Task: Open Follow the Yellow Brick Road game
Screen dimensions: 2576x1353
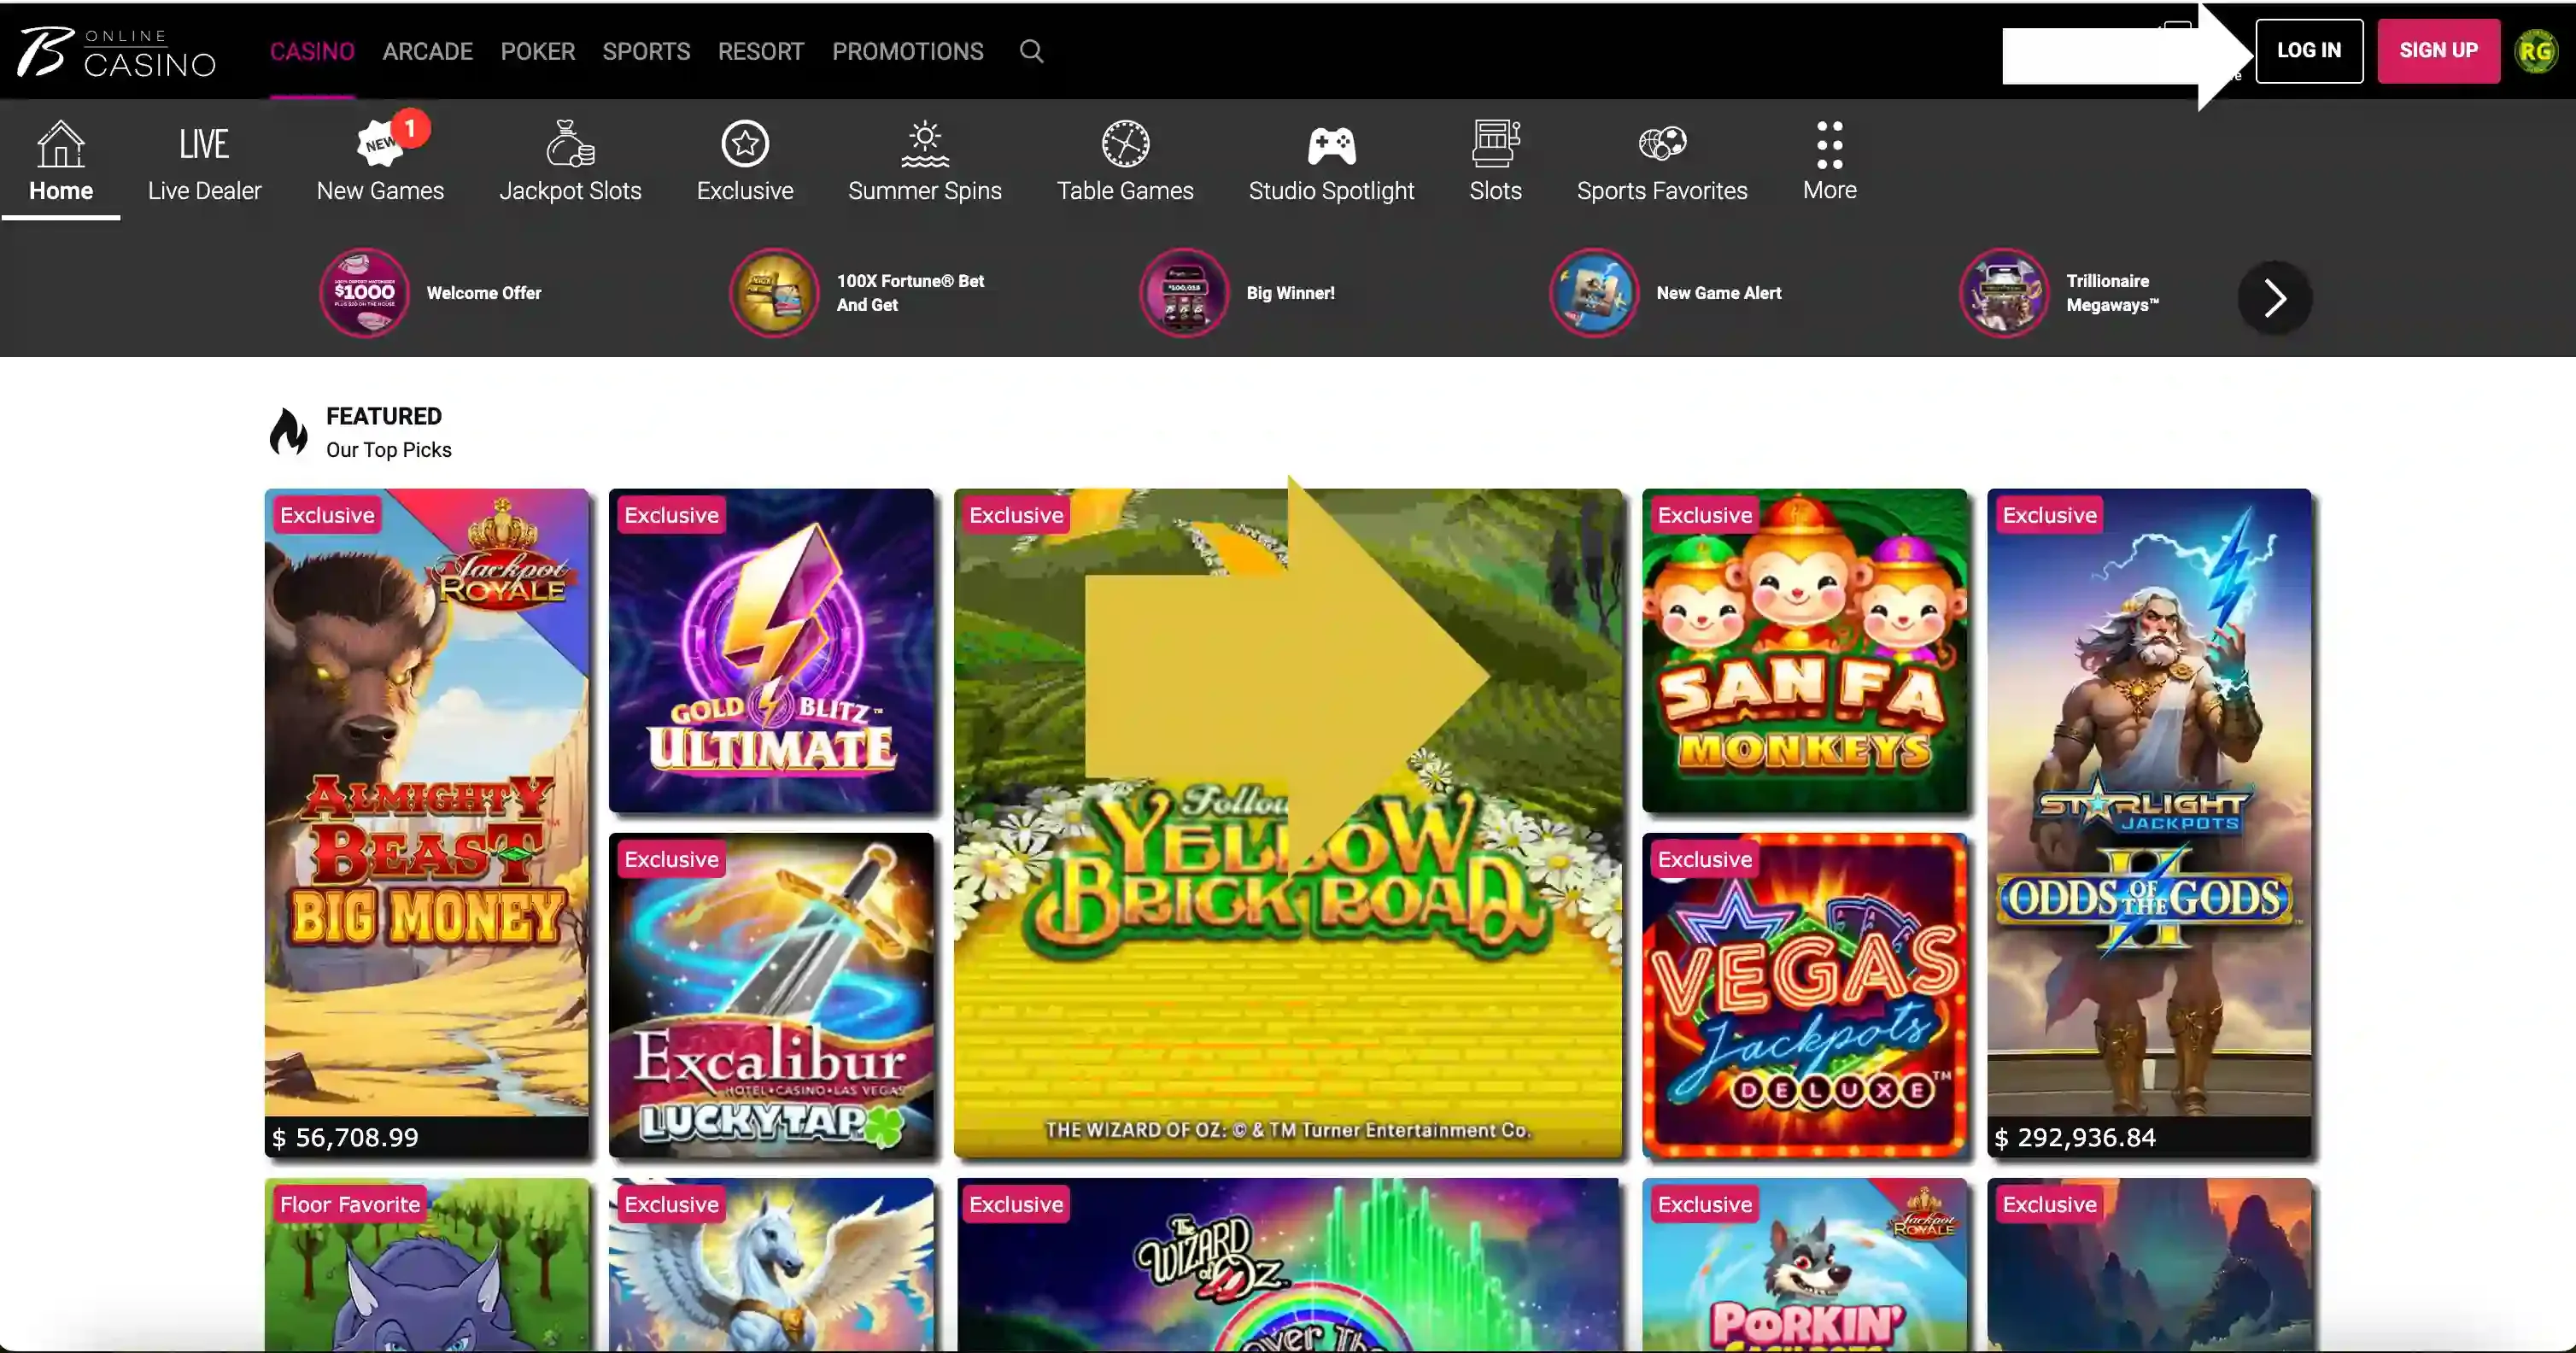Action: (x=1288, y=823)
